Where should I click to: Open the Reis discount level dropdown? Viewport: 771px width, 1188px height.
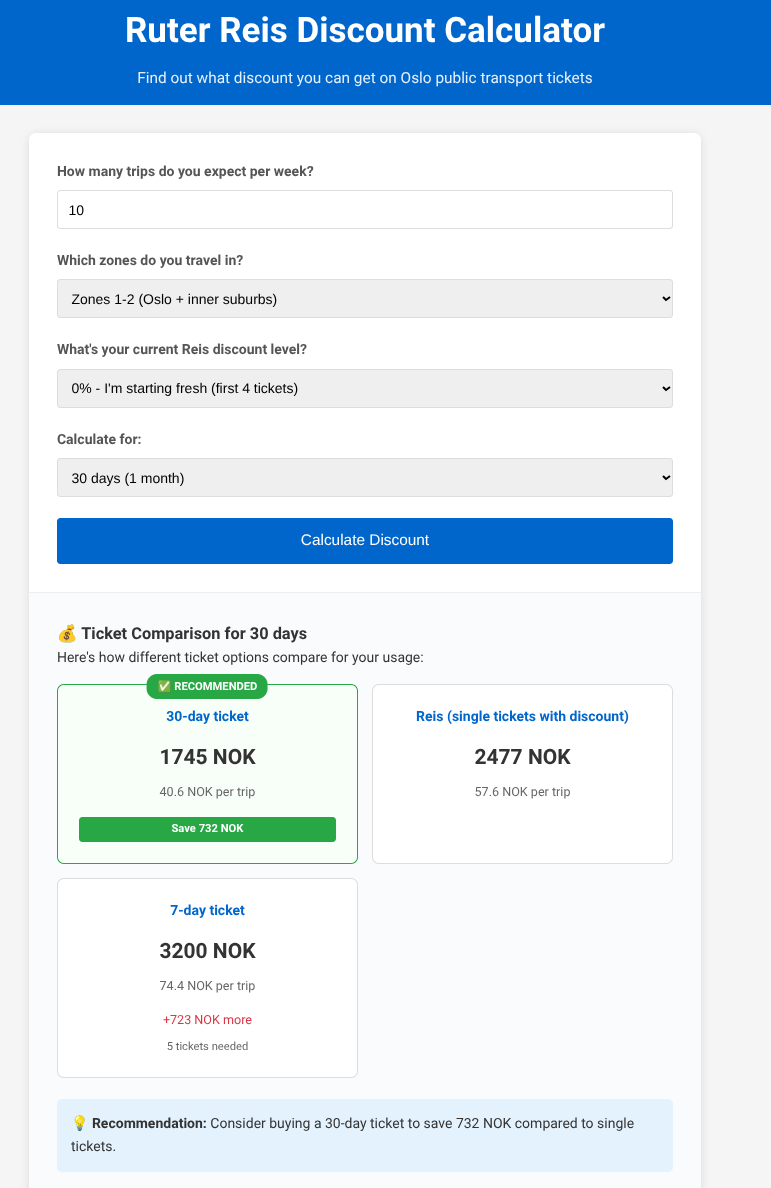pyautogui.click(x=364, y=388)
